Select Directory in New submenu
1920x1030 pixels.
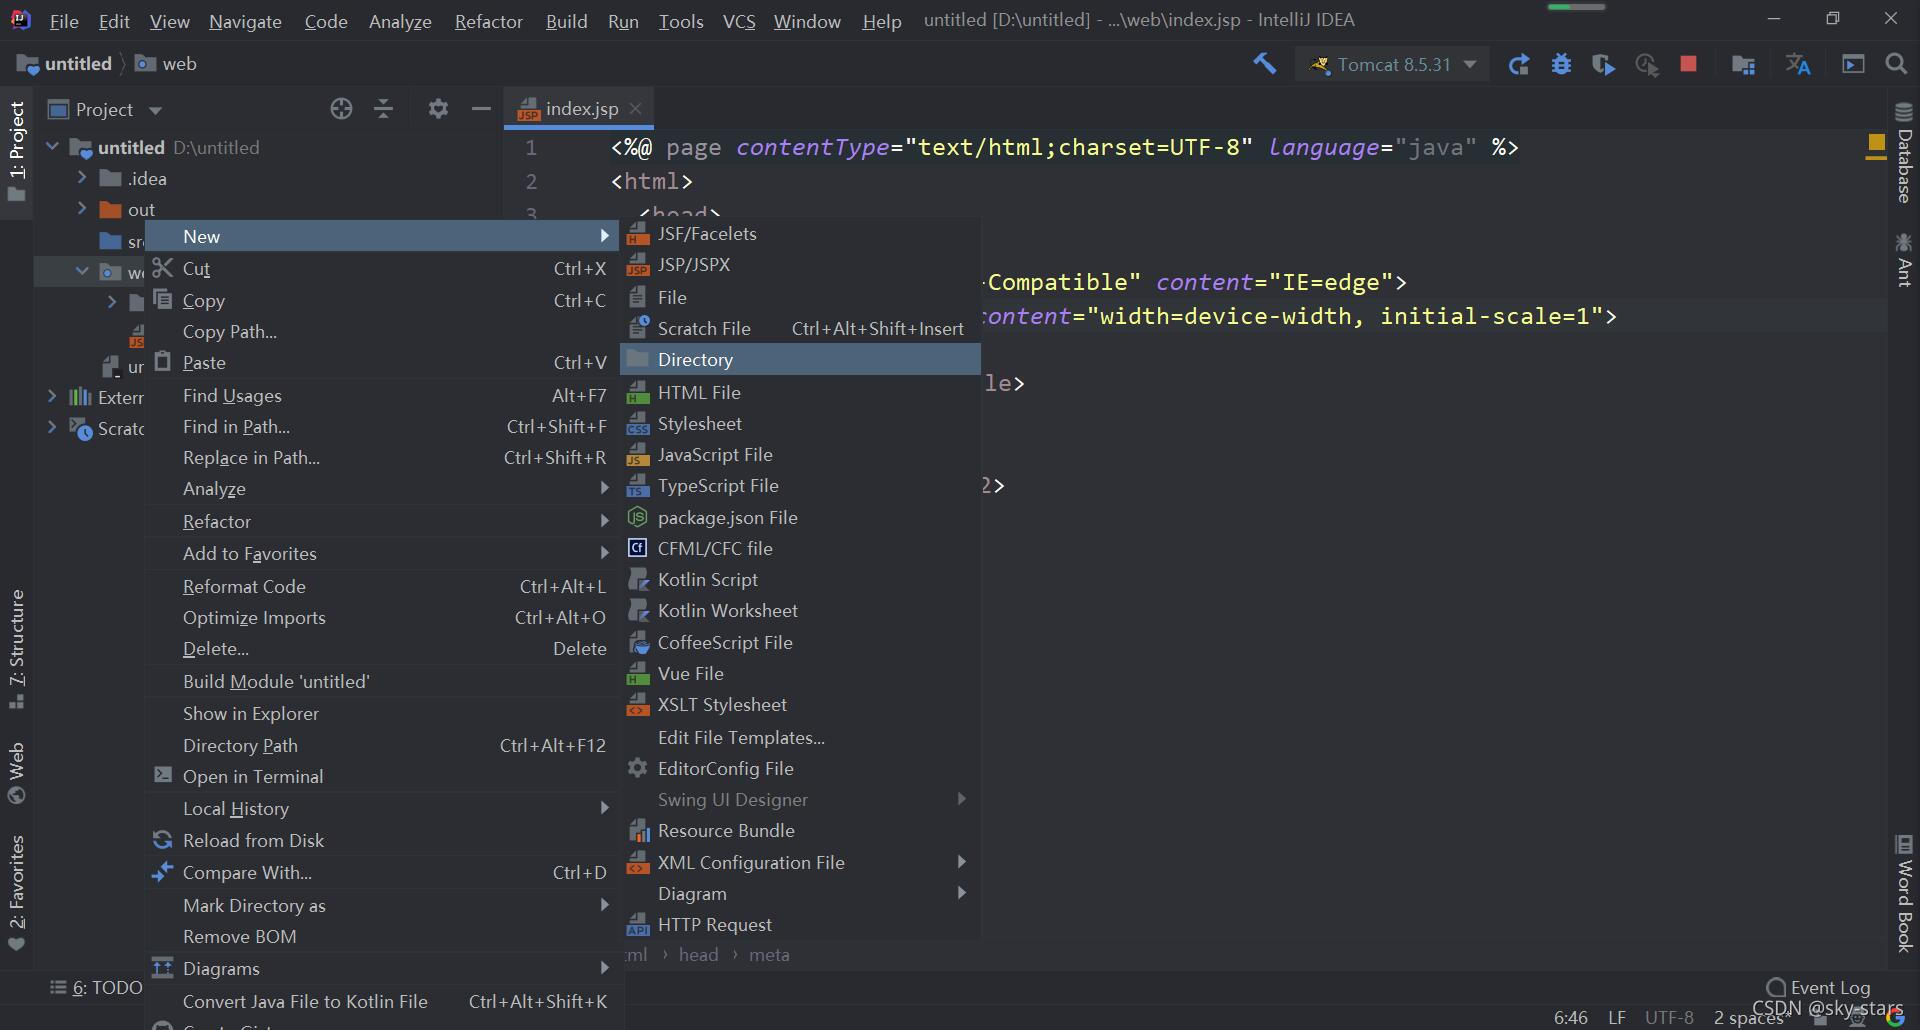tap(800, 359)
